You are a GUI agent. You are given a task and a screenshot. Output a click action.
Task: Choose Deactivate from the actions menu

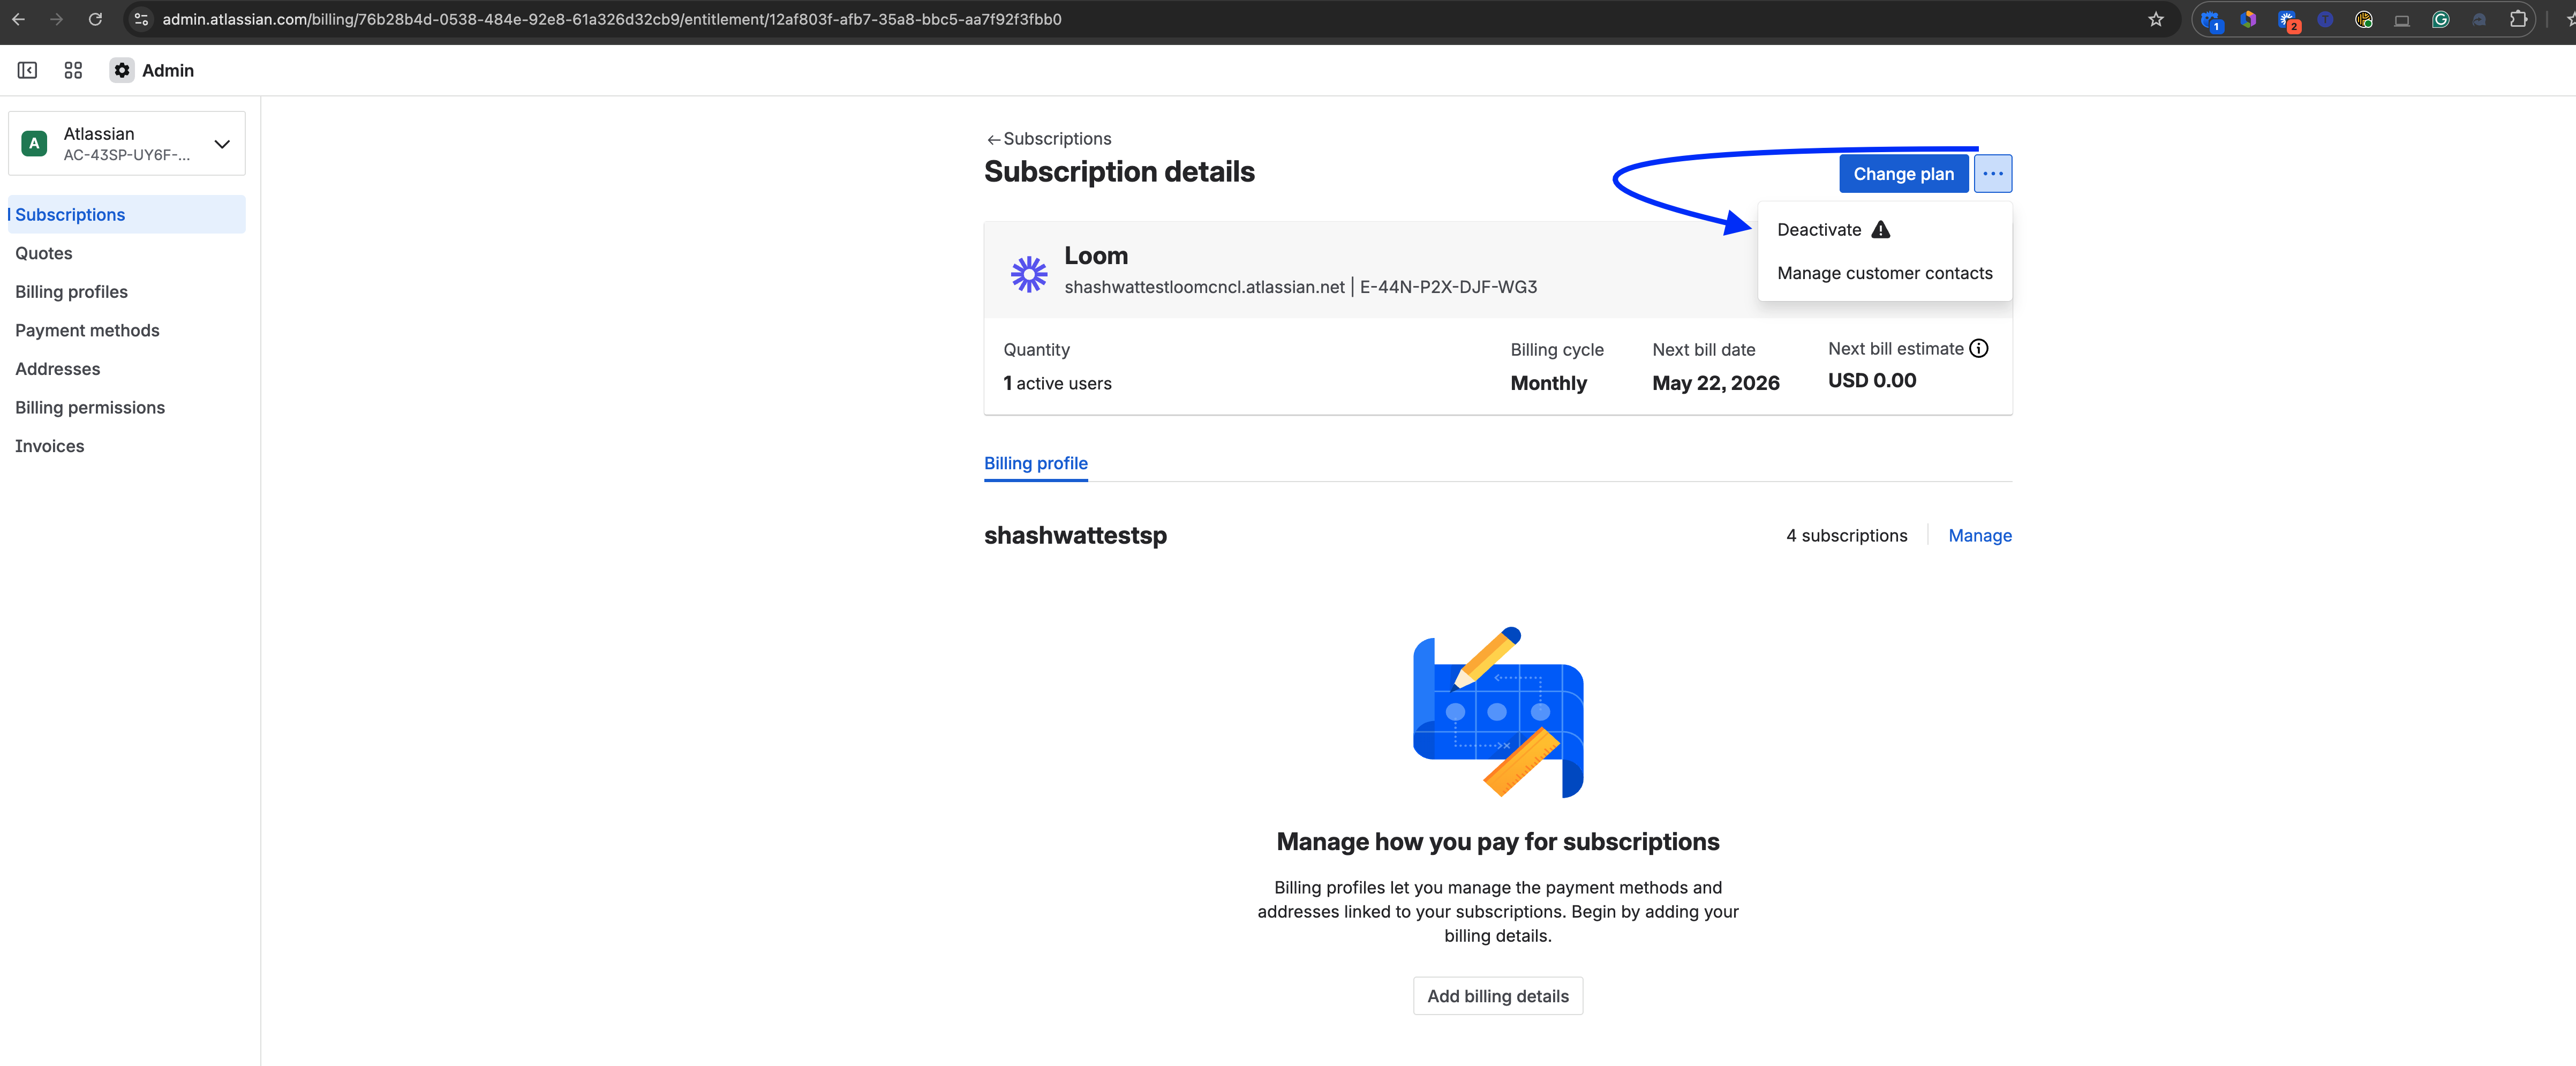[x=1884, y=230]
